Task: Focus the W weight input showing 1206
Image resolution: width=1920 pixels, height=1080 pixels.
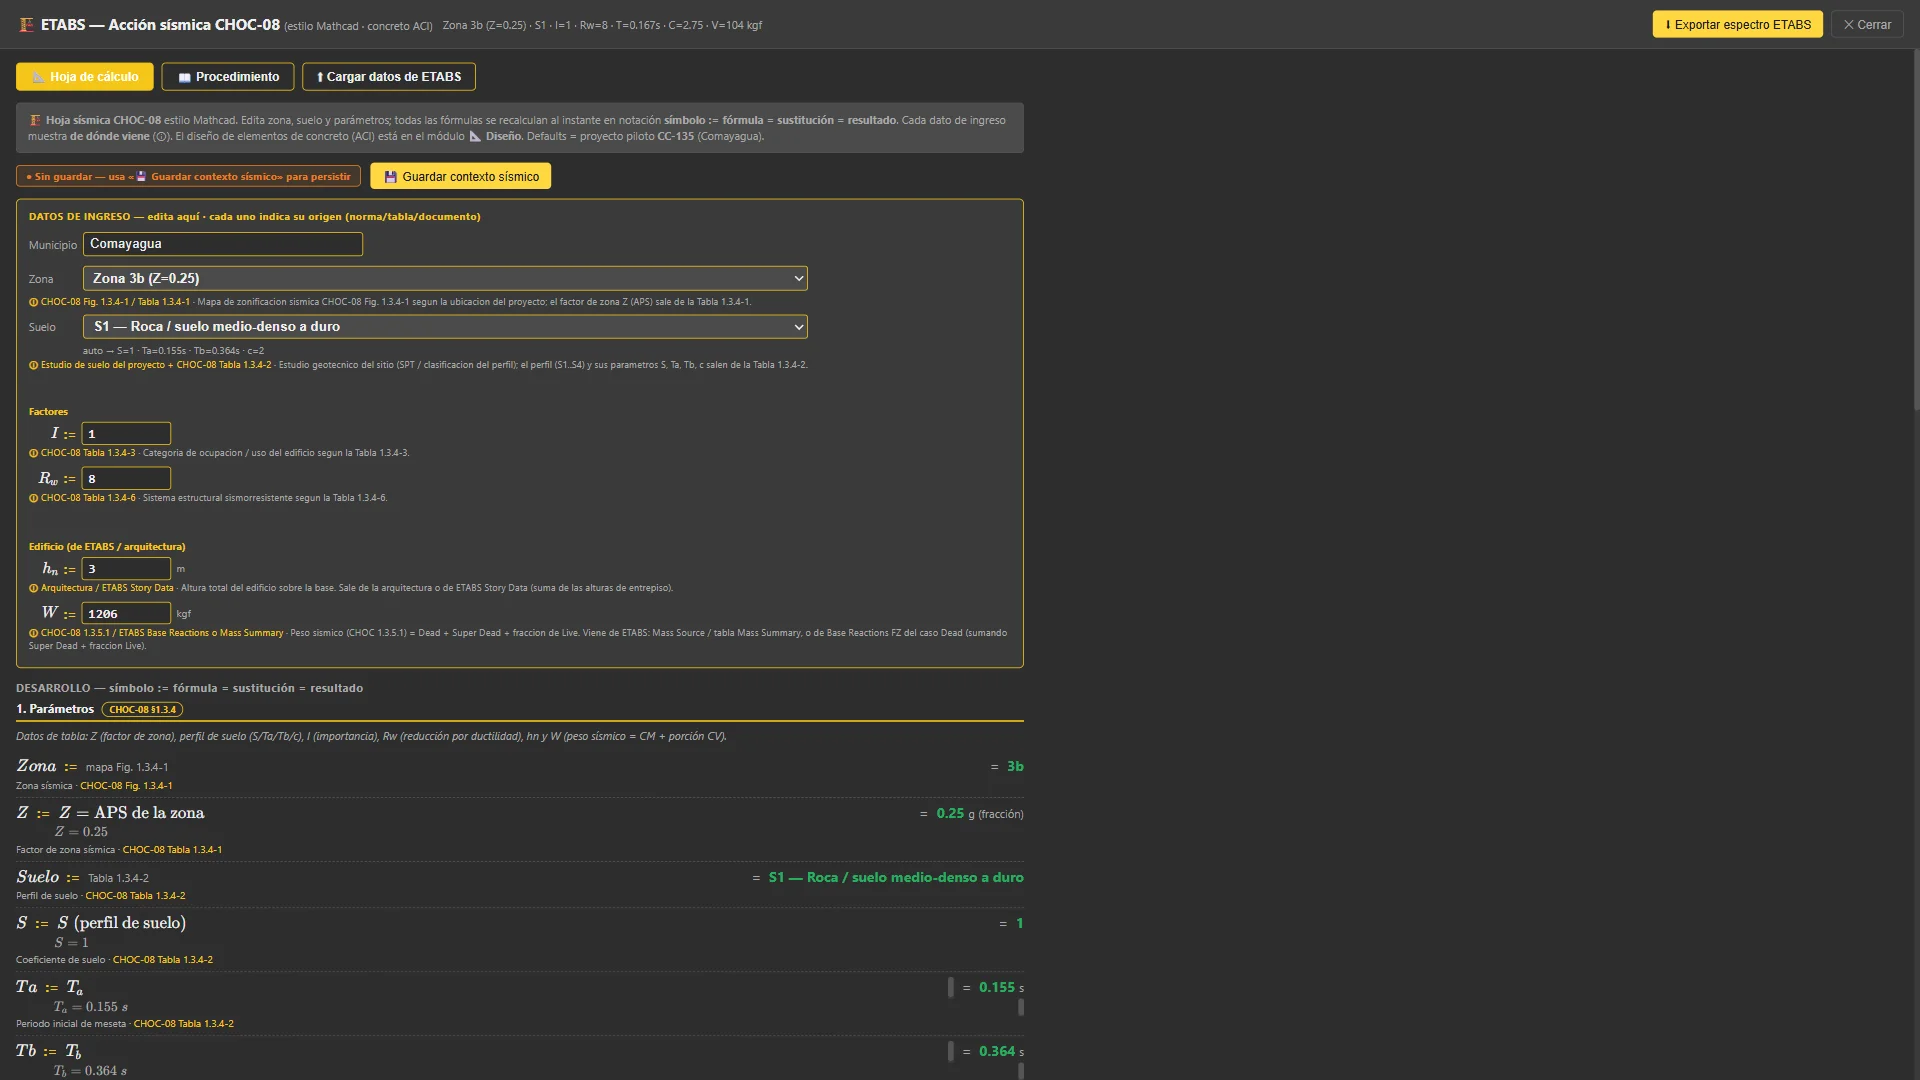Action: click(x=126, y=613)
